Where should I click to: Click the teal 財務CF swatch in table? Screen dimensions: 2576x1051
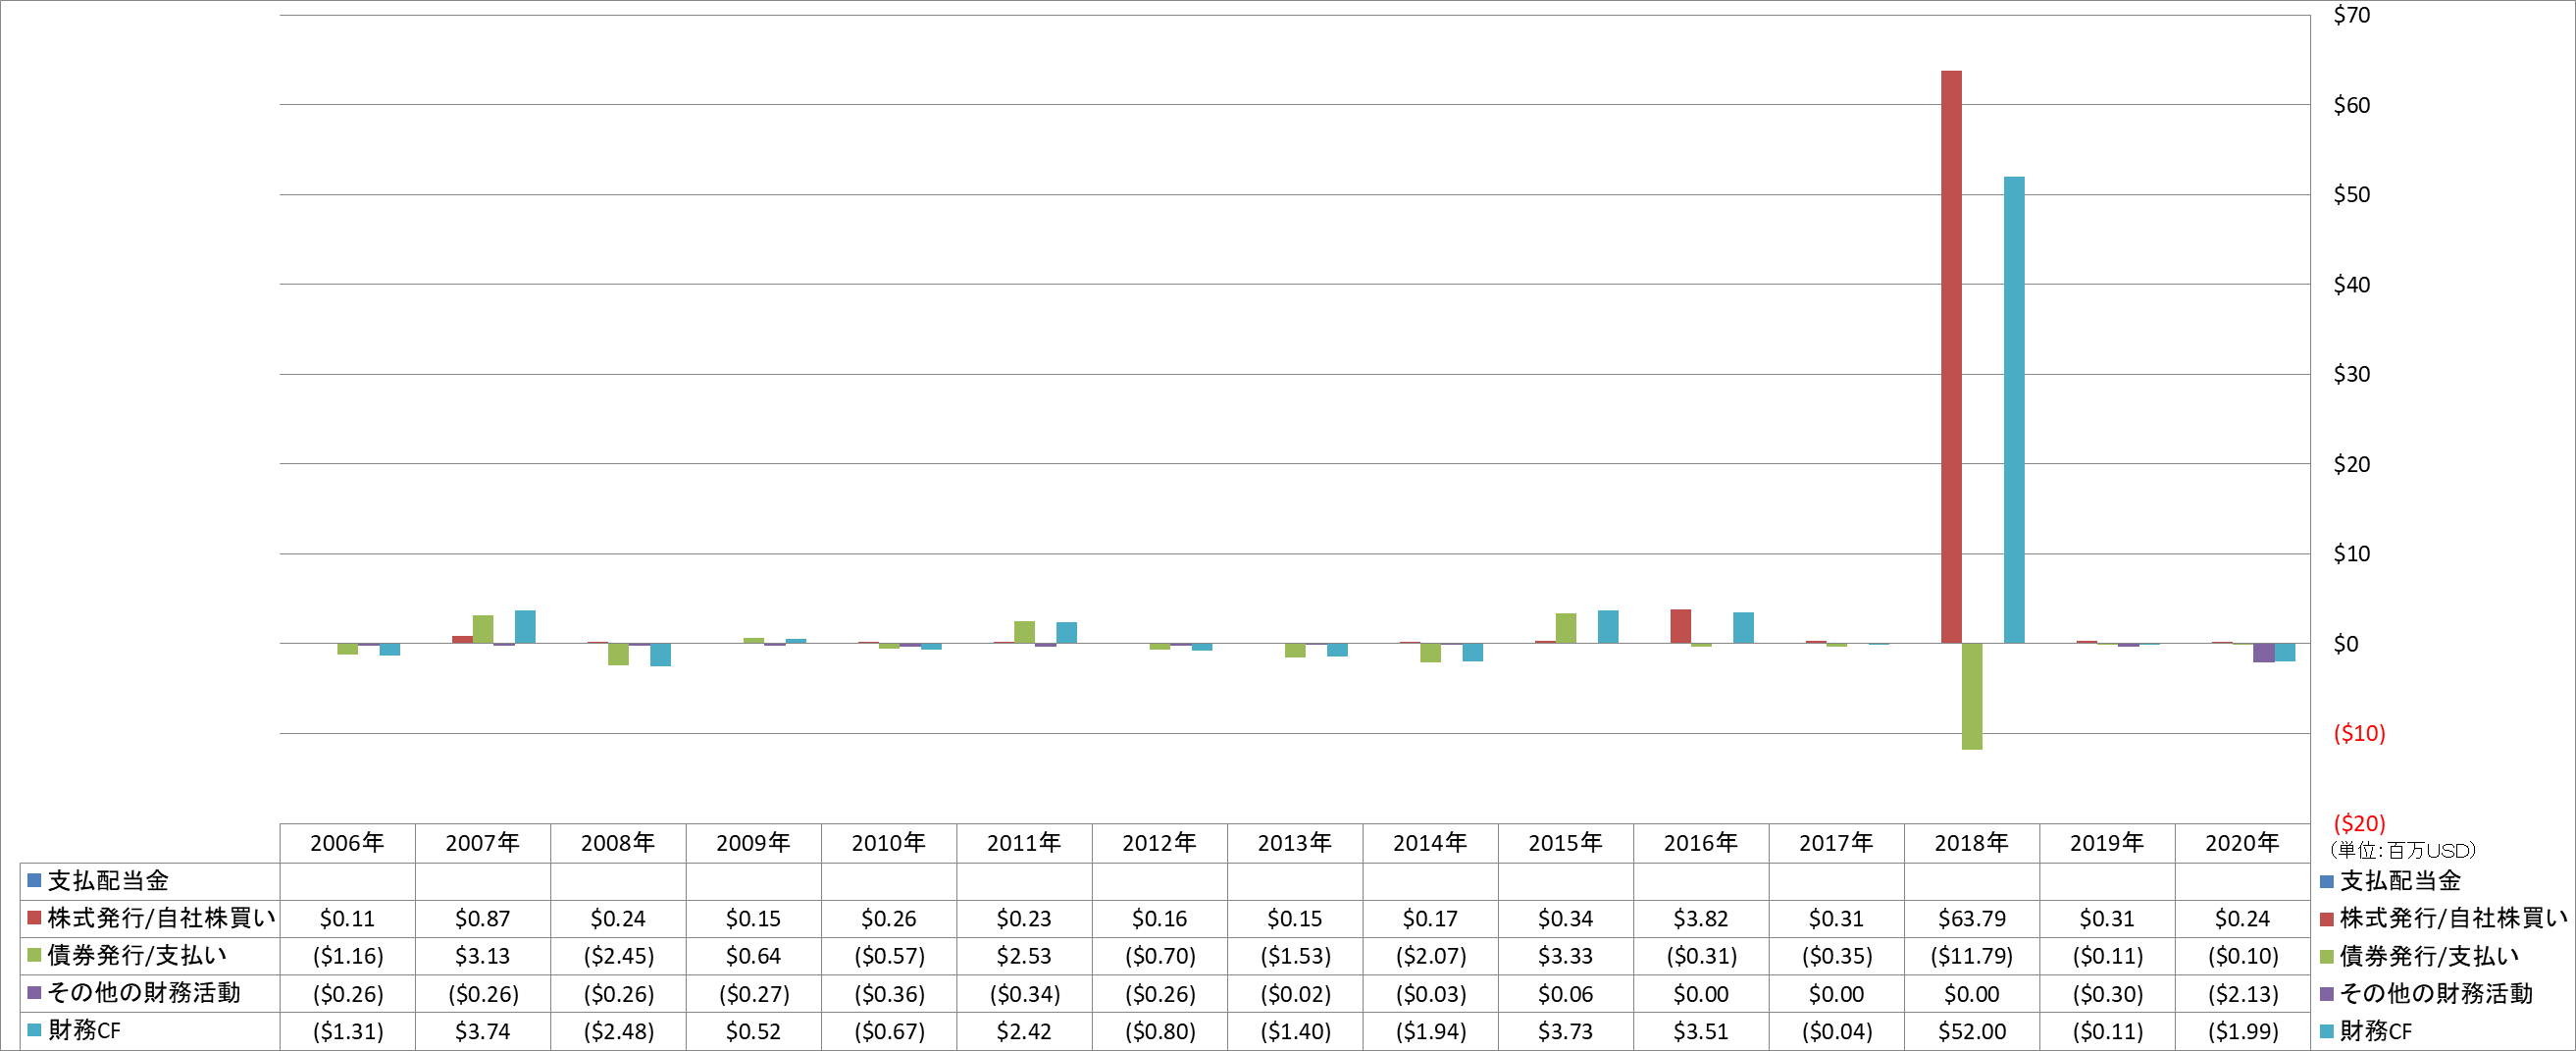pos(34,1030)
